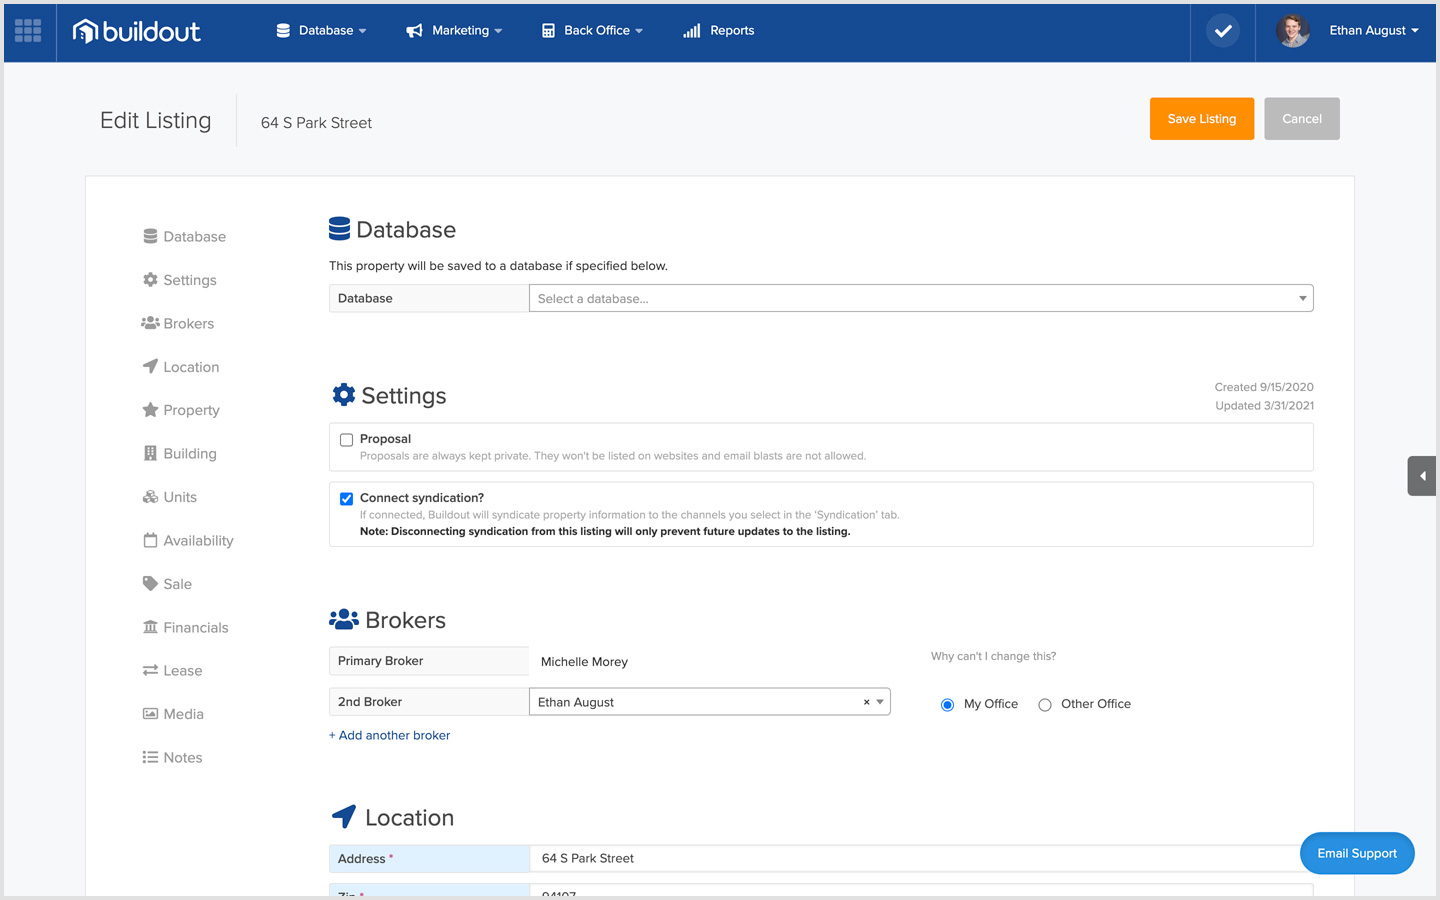Screen dimensions: 1440x900
Task: Select the Other Office radio button
Action: tap(1045, 705)
